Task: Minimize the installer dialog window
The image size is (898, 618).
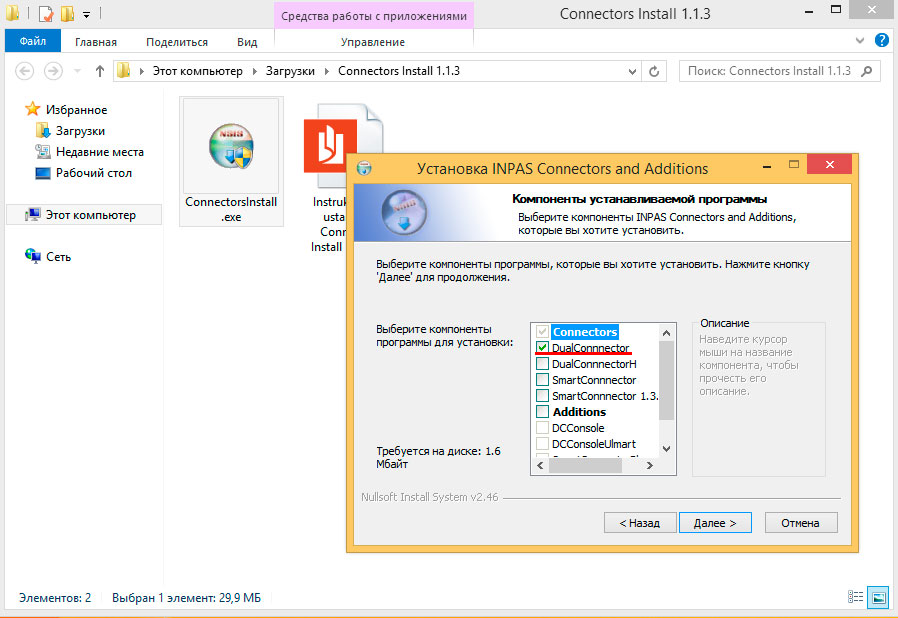Action: (x=767, y=166)
